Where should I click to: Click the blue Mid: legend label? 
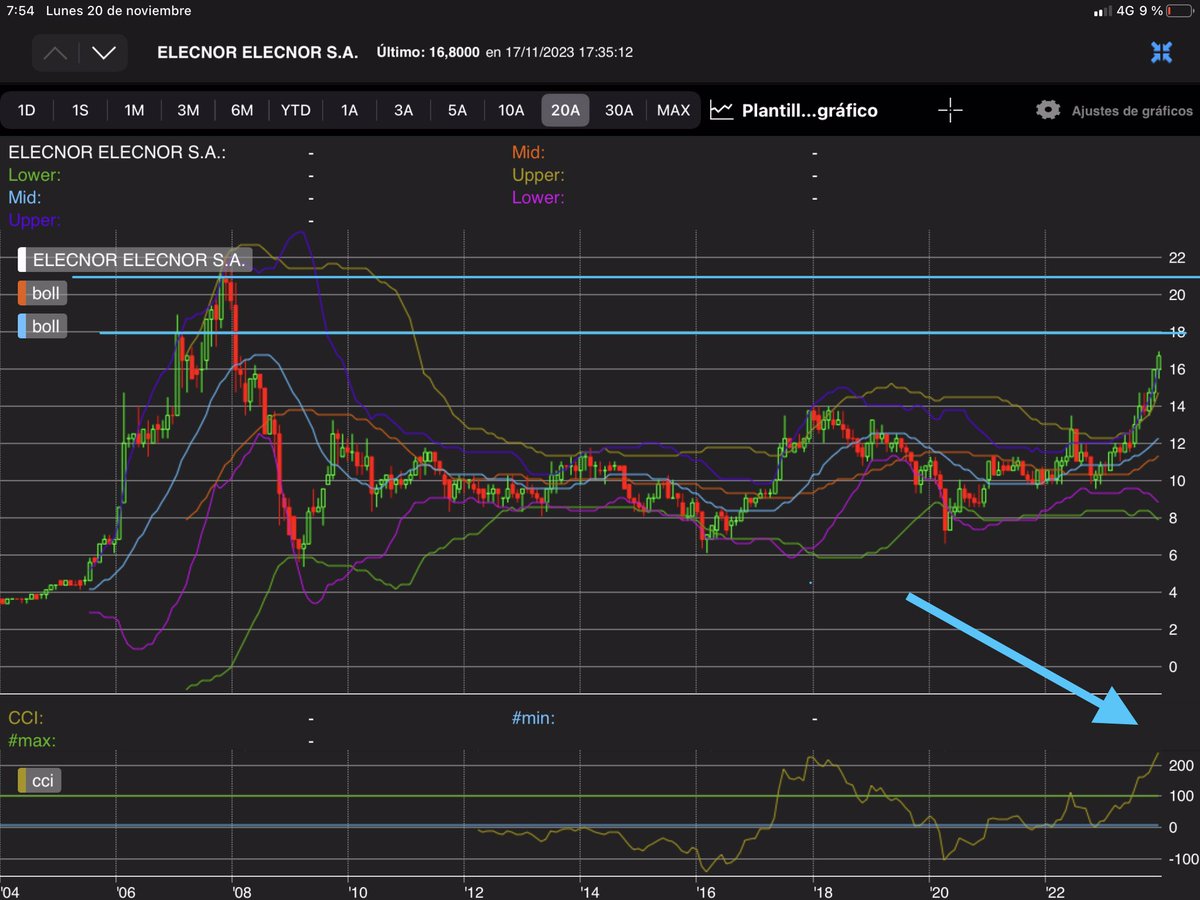[25, 198]
